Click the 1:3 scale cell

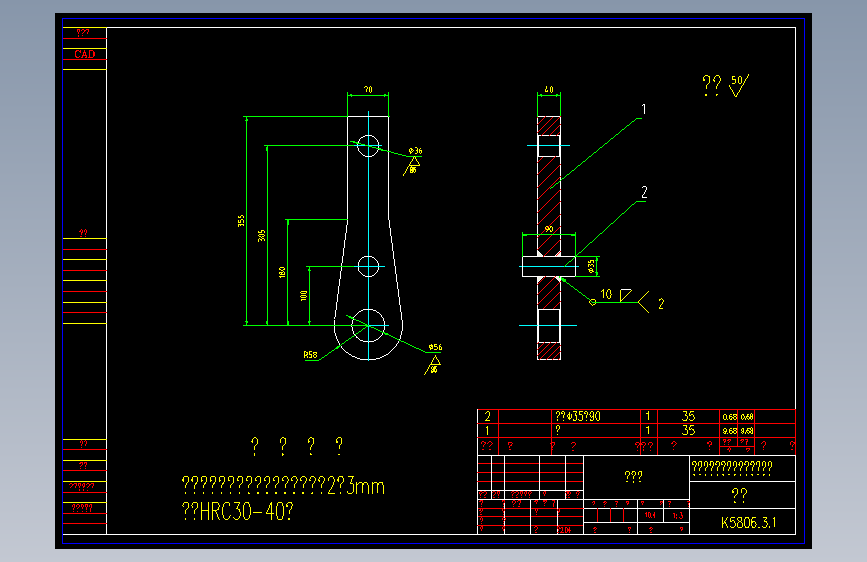pyautogui.click(x=677, y=516)
